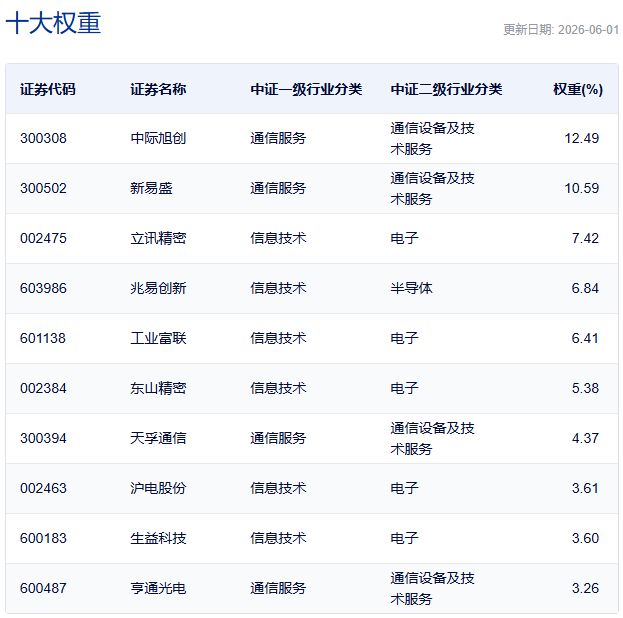This screenshot has height=618, width=623.
Task: Select stock name 东山精密
Action: click(158, 388)
